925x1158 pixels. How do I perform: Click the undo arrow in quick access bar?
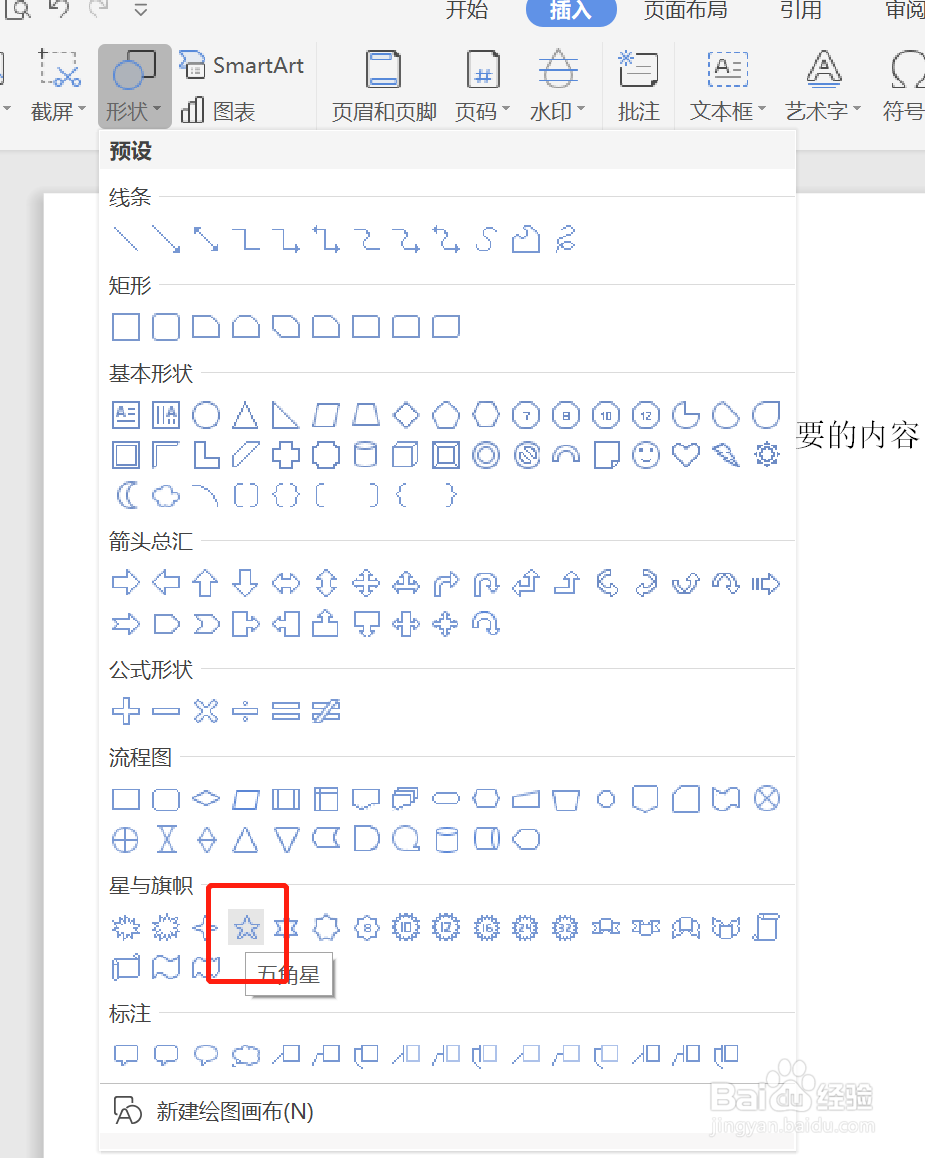tap(60, 10)
